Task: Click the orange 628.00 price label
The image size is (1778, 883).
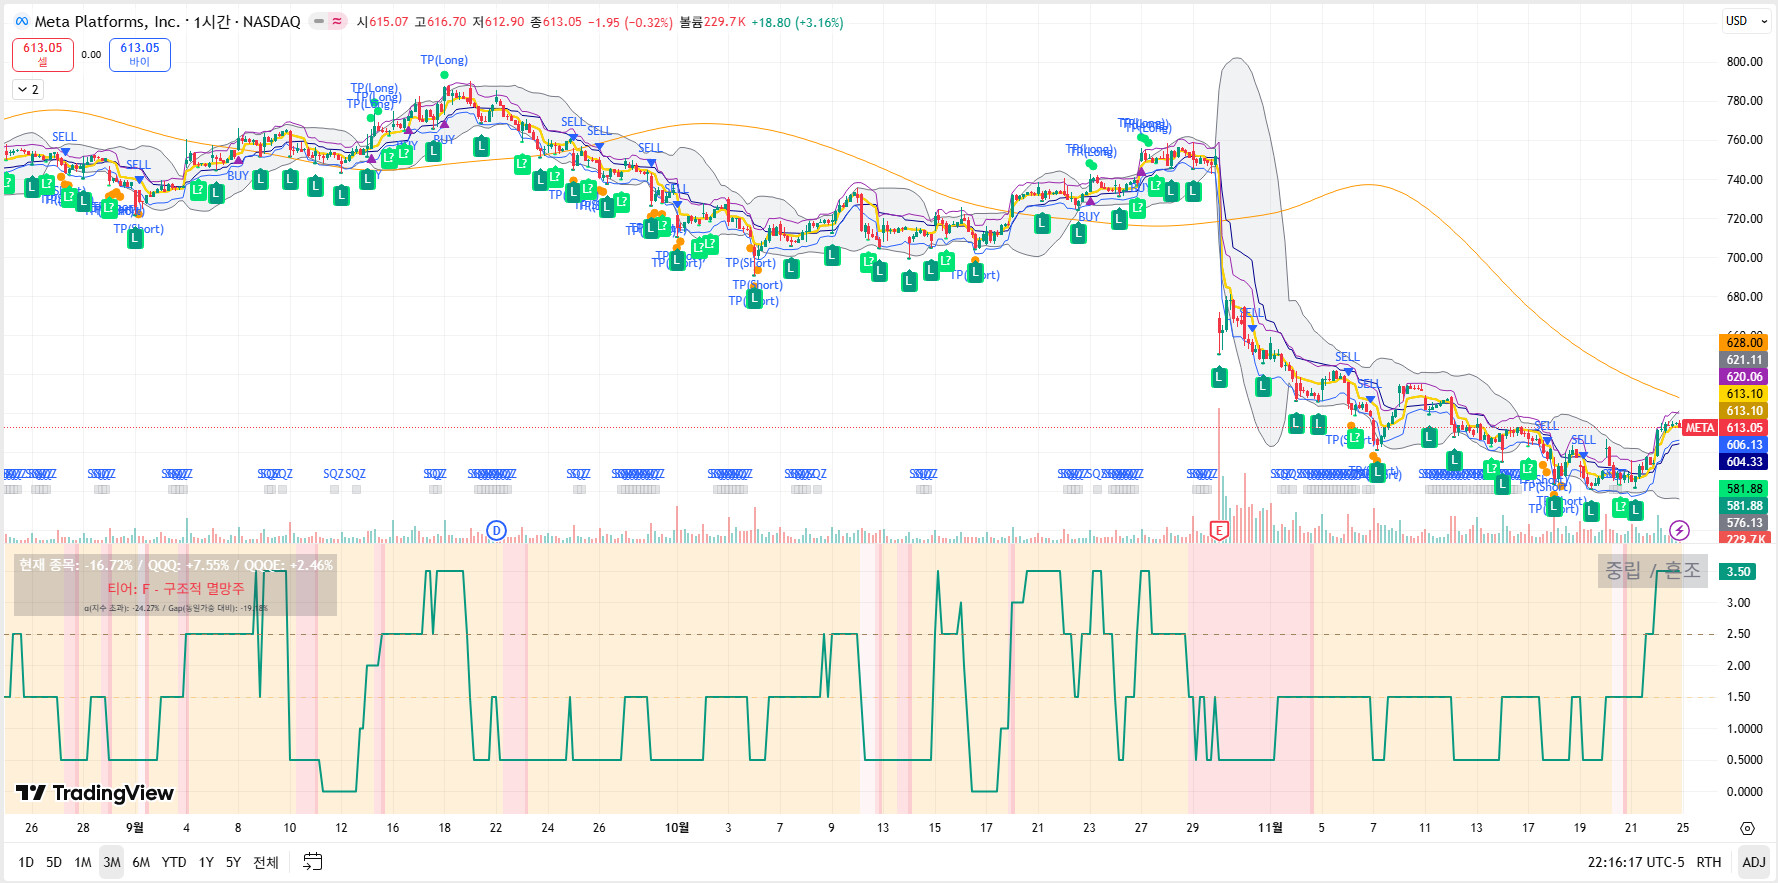Action: (x=1744, y=343)
